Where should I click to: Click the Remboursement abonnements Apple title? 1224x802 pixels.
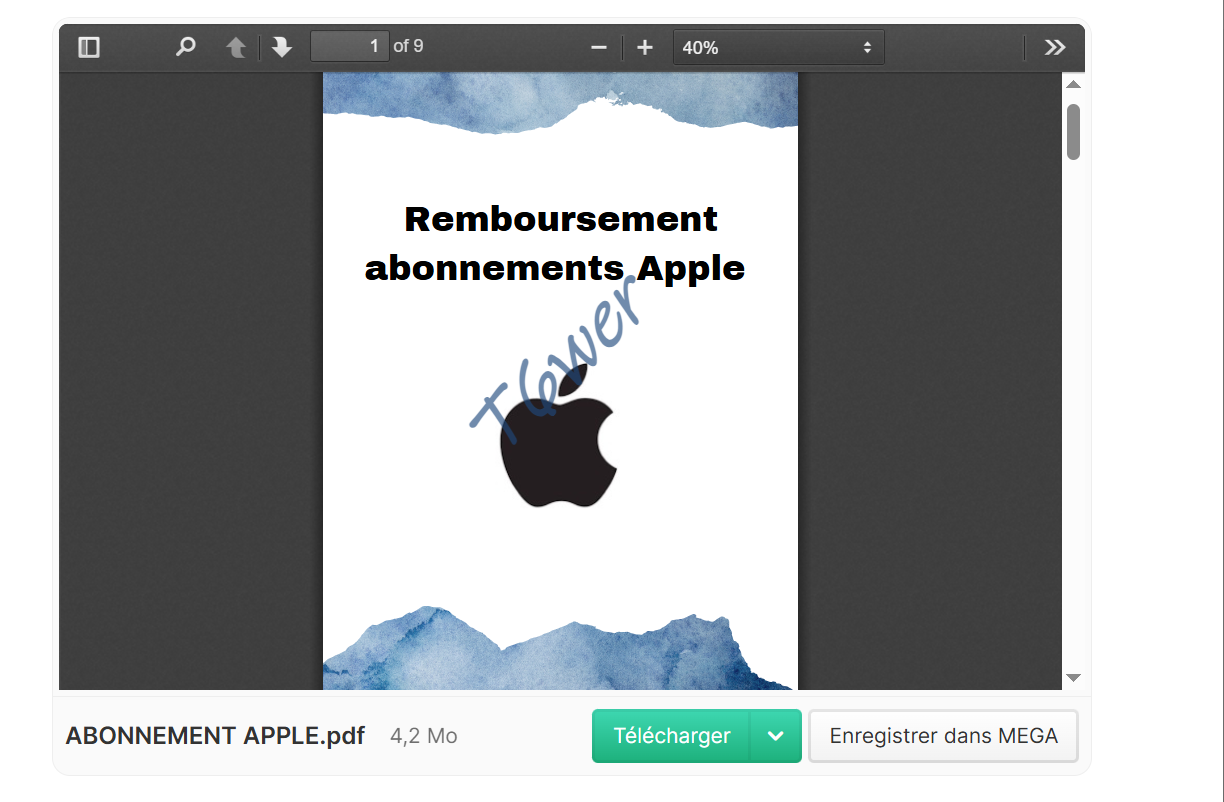[x=555, y=243]
